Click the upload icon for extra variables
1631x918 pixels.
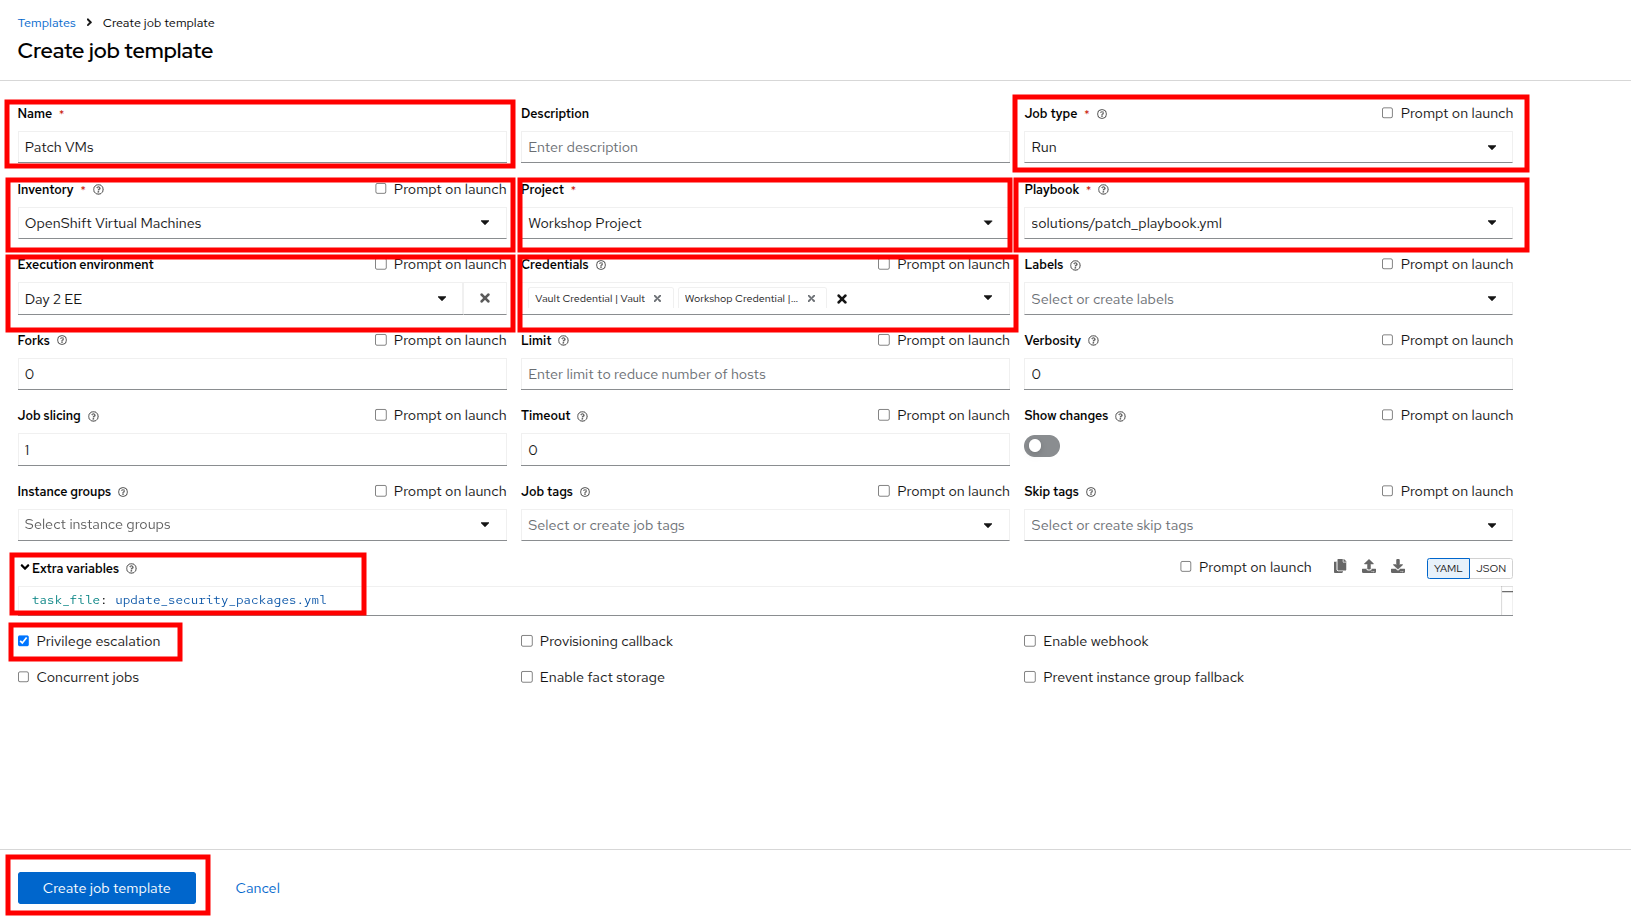(x=1369, y=567)
